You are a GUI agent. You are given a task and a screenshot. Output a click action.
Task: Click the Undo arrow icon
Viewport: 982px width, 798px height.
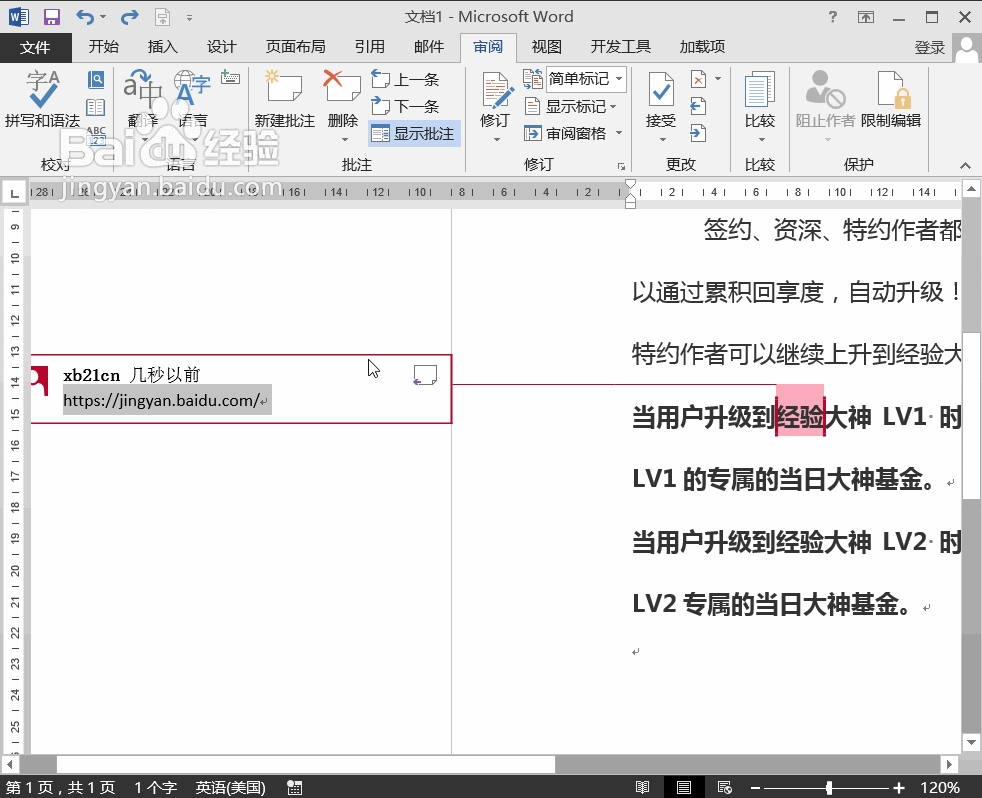(x=85, y=17)
